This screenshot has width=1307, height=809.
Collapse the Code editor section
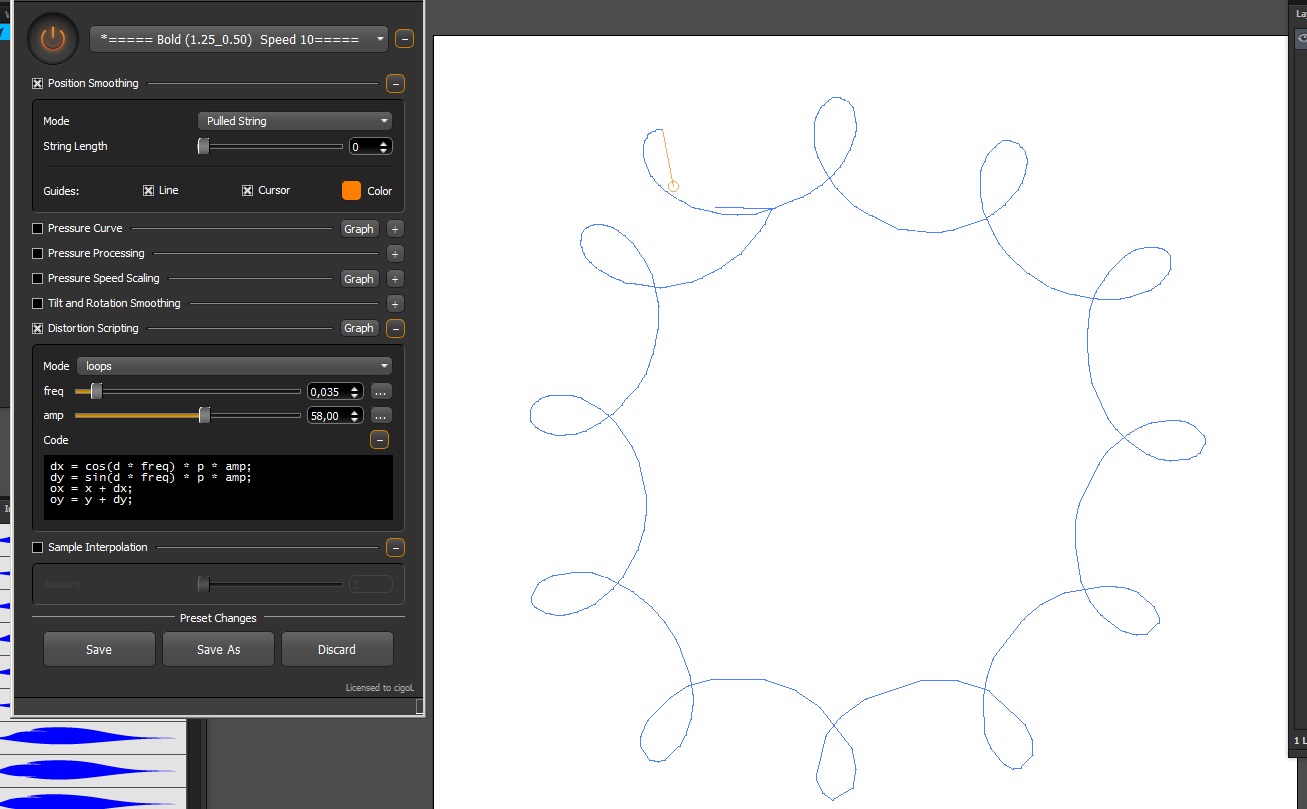click(380, 440)
